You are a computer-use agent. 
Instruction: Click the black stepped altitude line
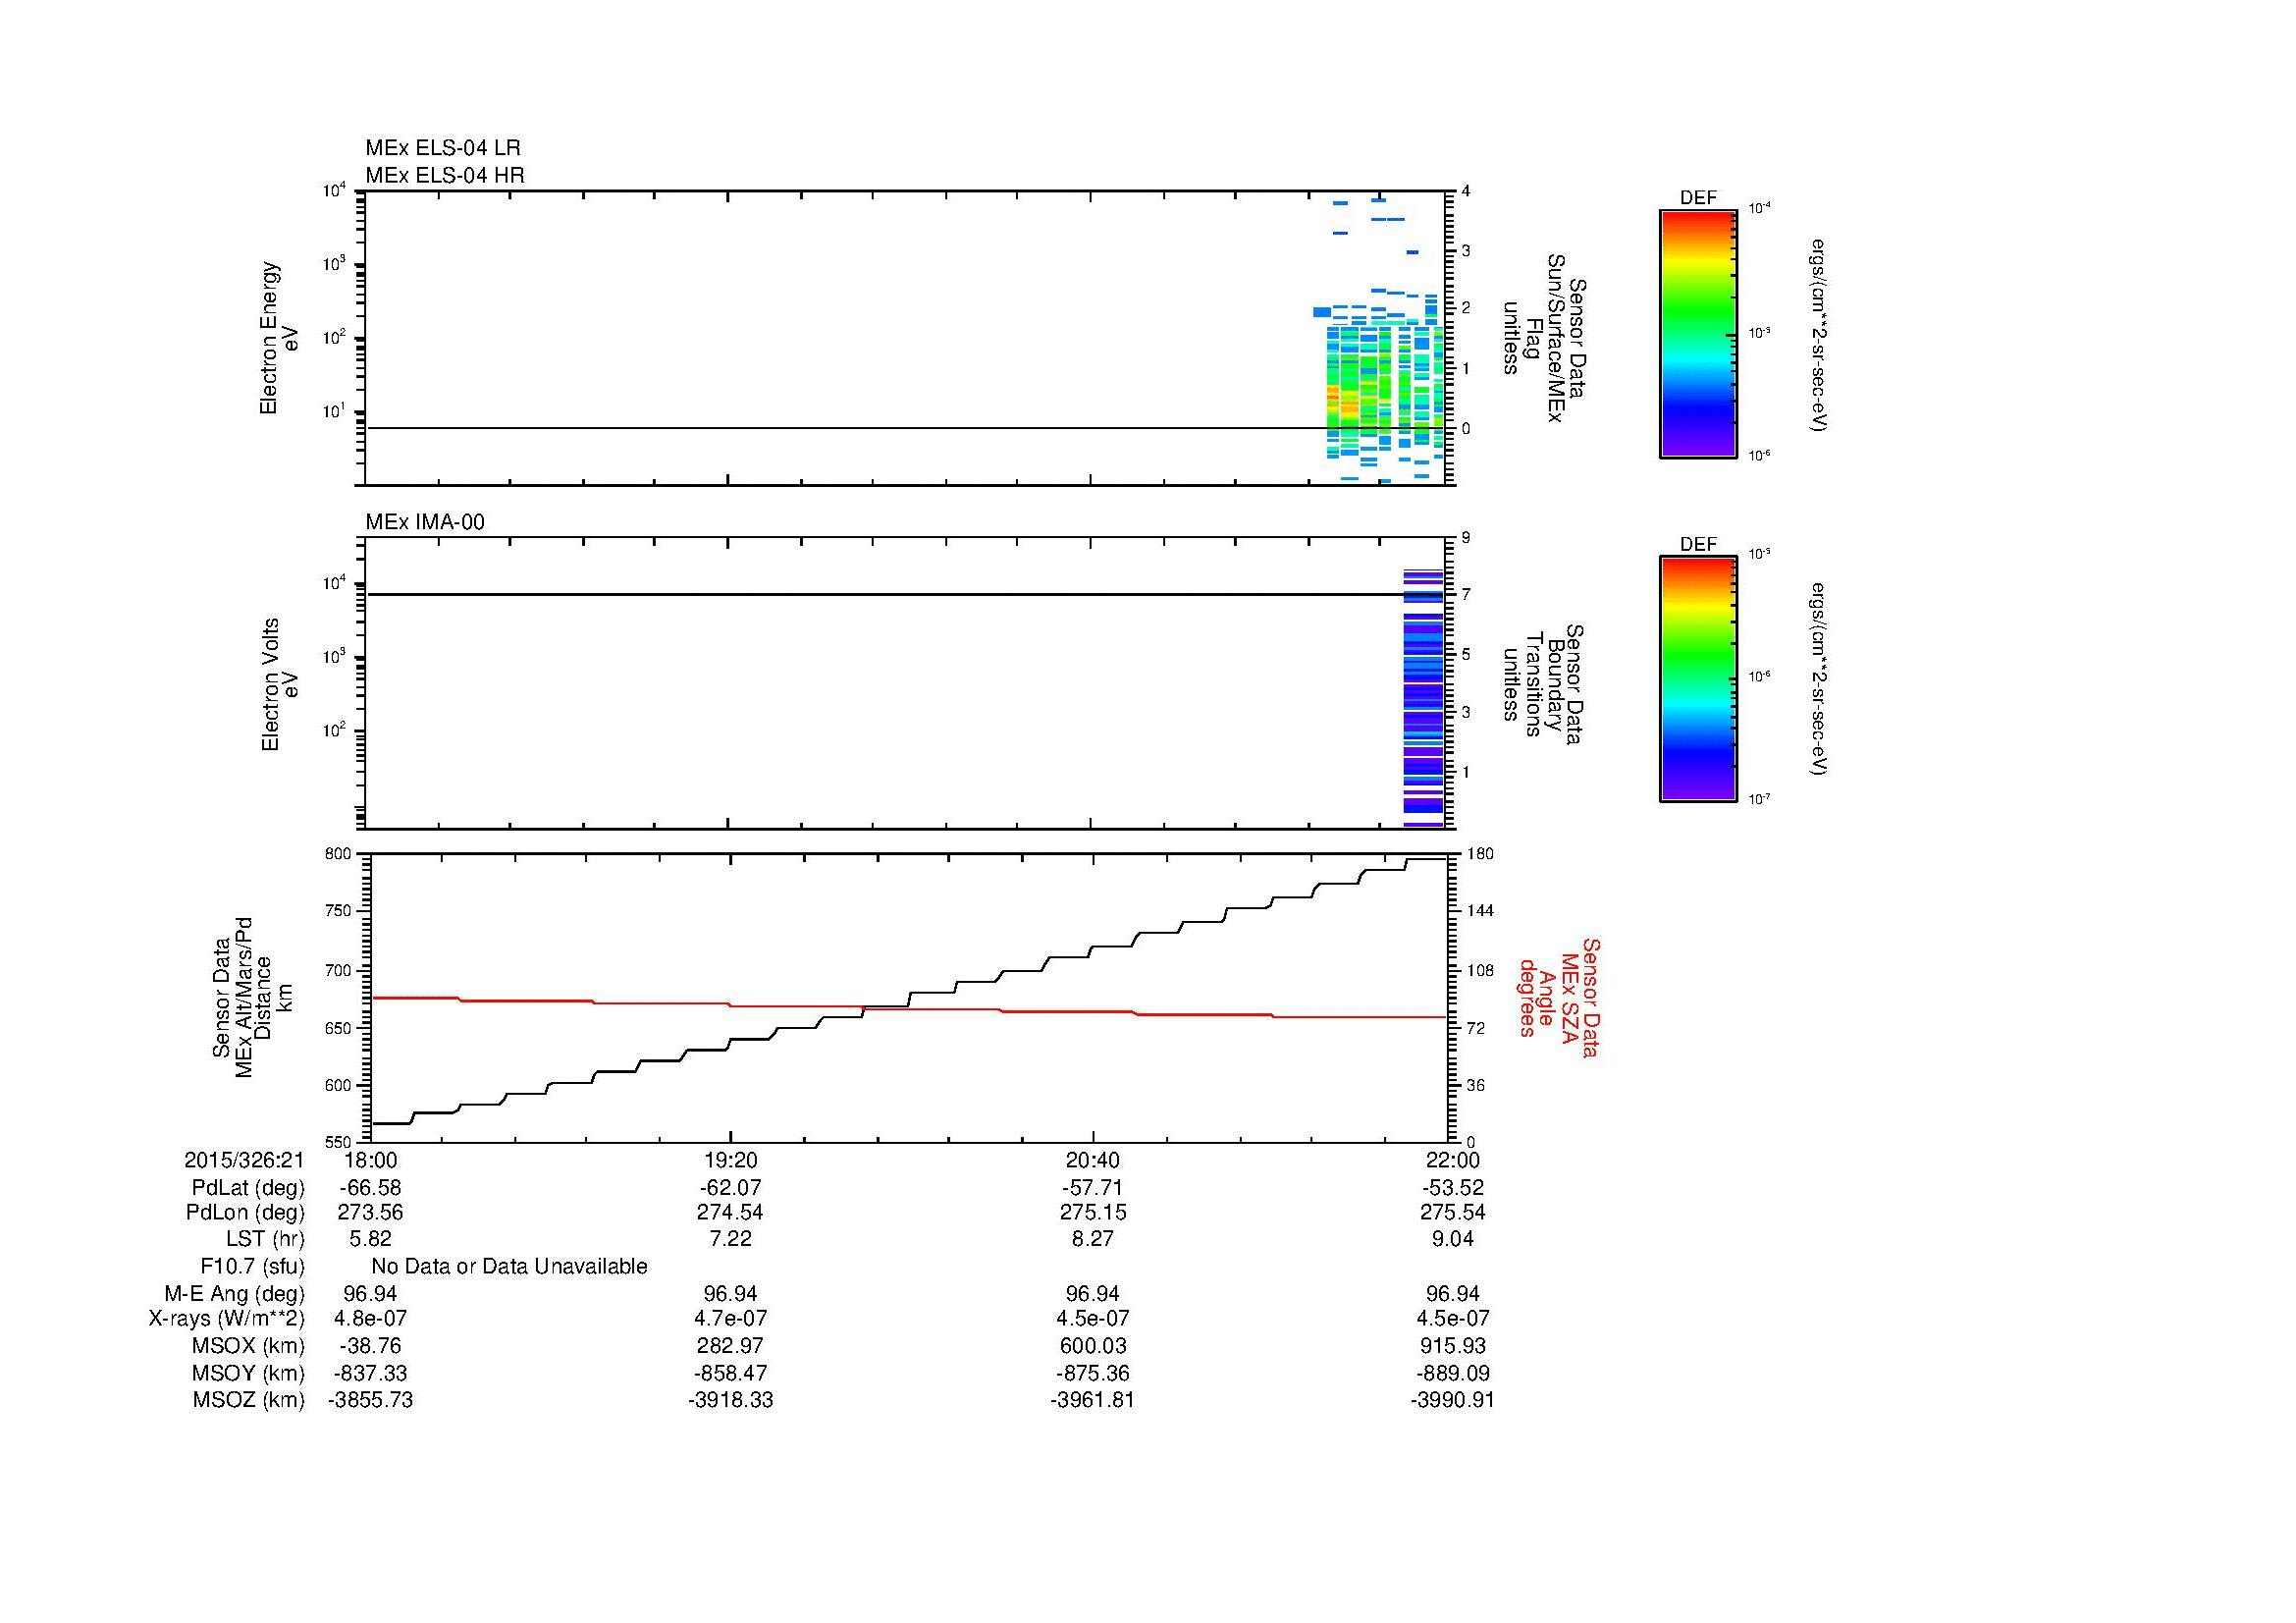coord(908,991)
